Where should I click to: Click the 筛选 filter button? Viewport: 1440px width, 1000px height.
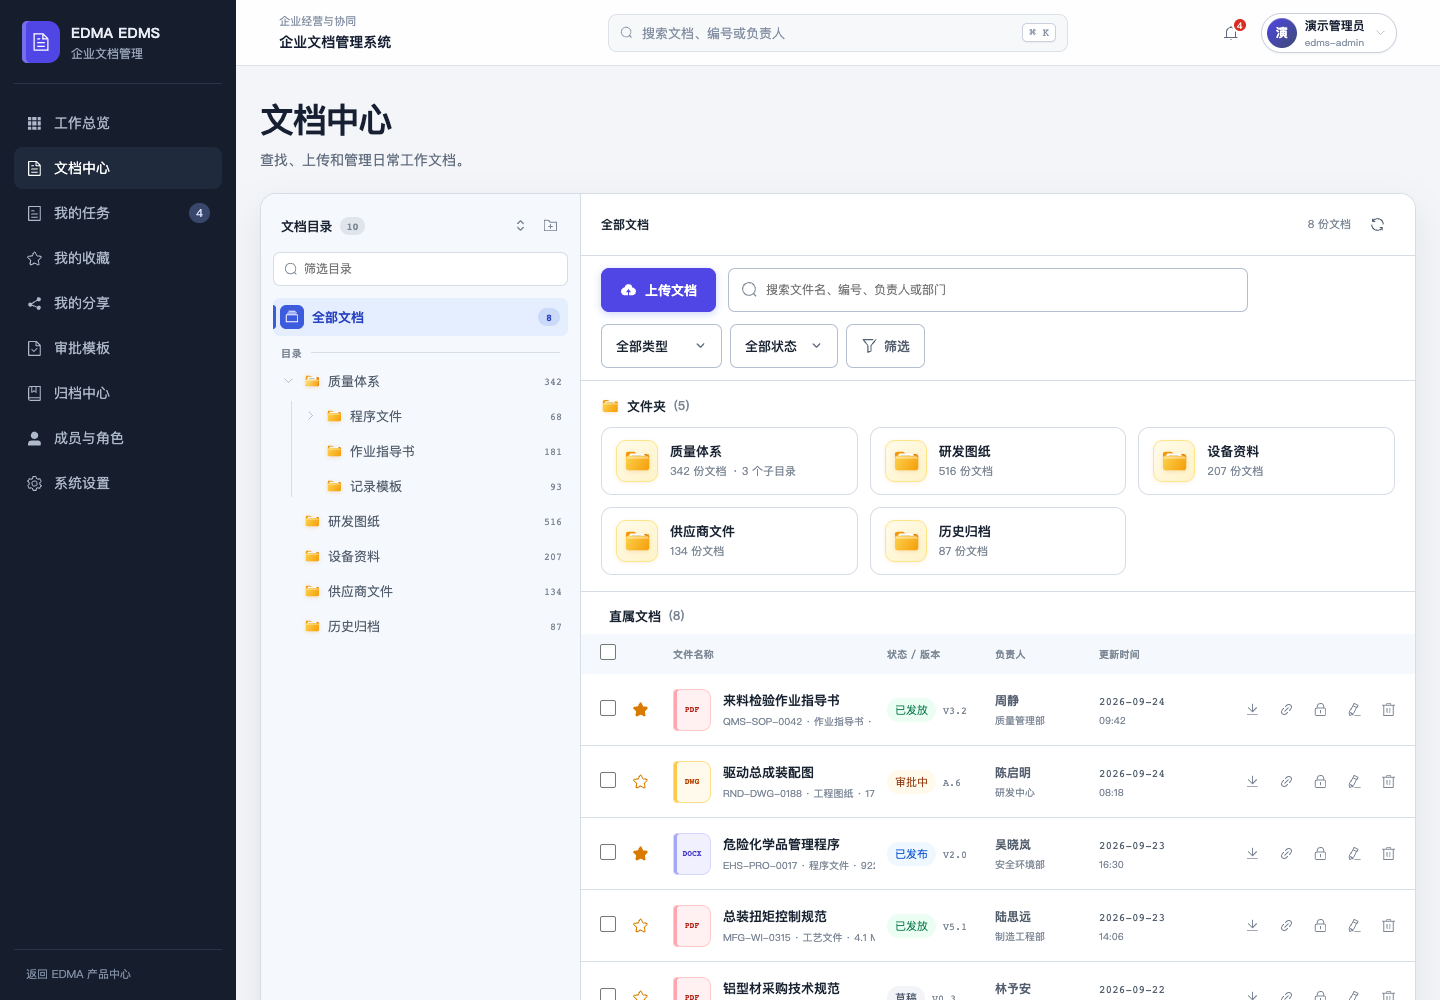pos(885,346)
